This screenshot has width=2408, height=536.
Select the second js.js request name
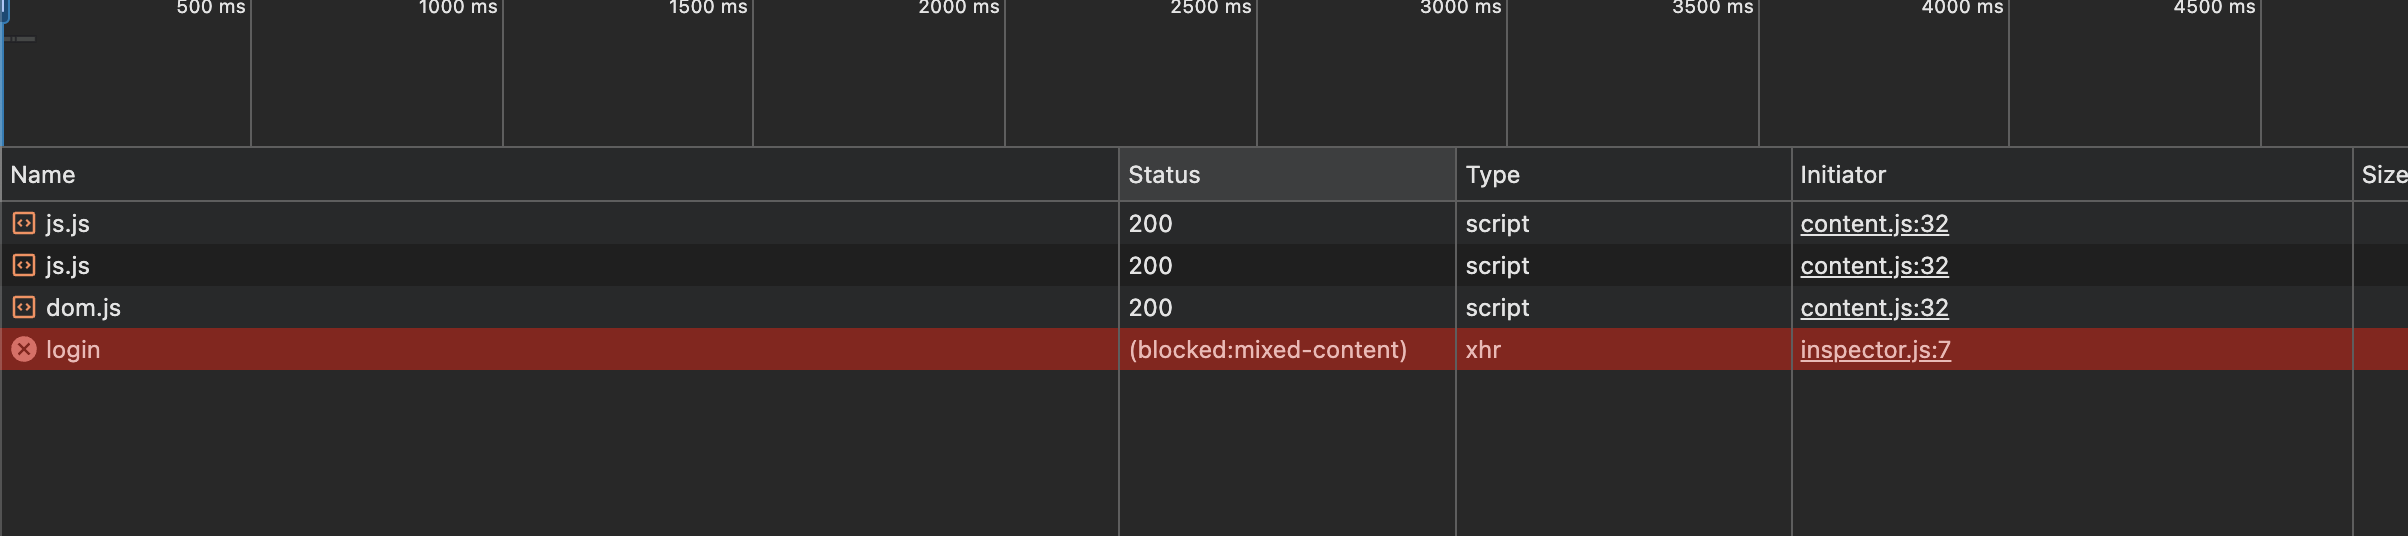click(68, 266)
